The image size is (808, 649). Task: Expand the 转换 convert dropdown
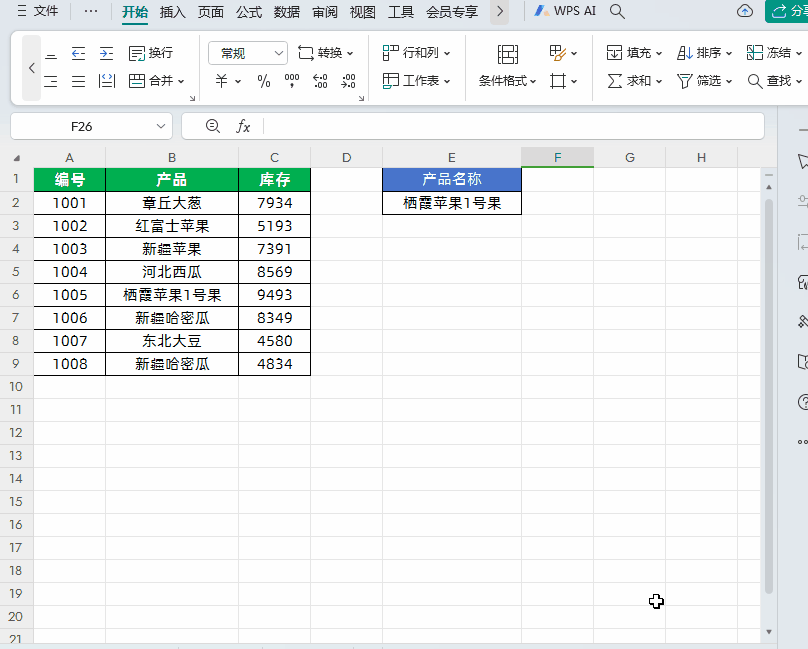click(x=350, y=53)
